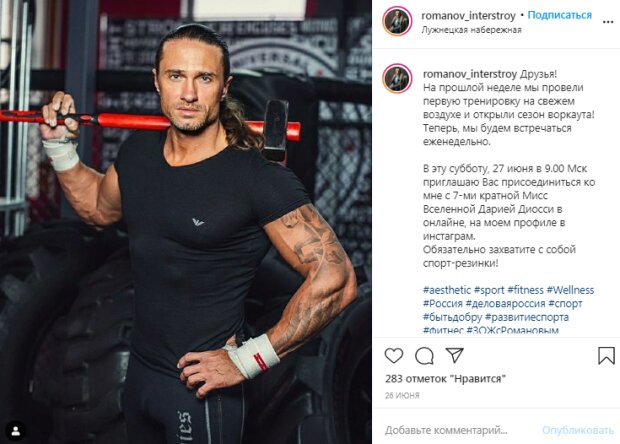This screenshot has height=444, width=620.
Task: Click Опубликовать to post comment
Action: point(578,430)
